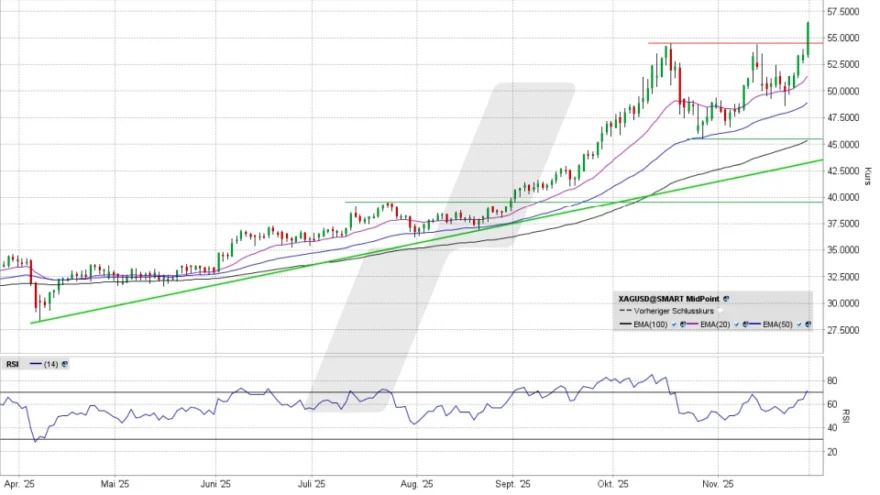
Task: Click the XAGUSD@SMART MidPoint legend title
Action: coord(668,299)
